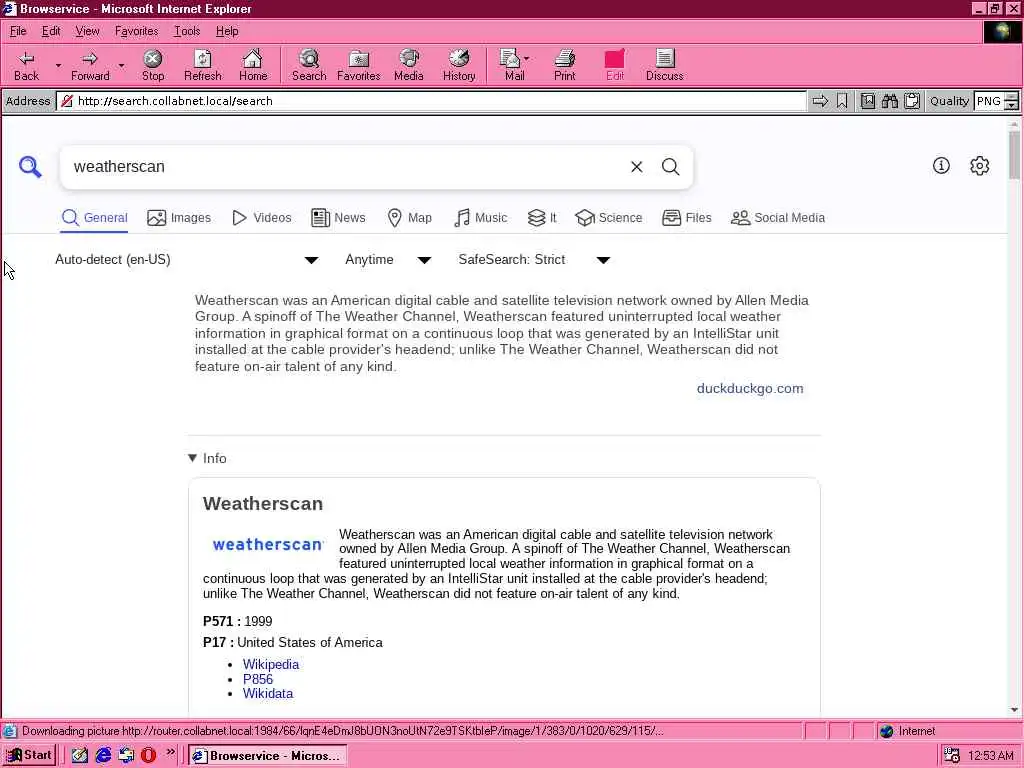This screenshot has height=768, width=1024.
Task: Click the address bar URL field
Action: tap(432, 101)
